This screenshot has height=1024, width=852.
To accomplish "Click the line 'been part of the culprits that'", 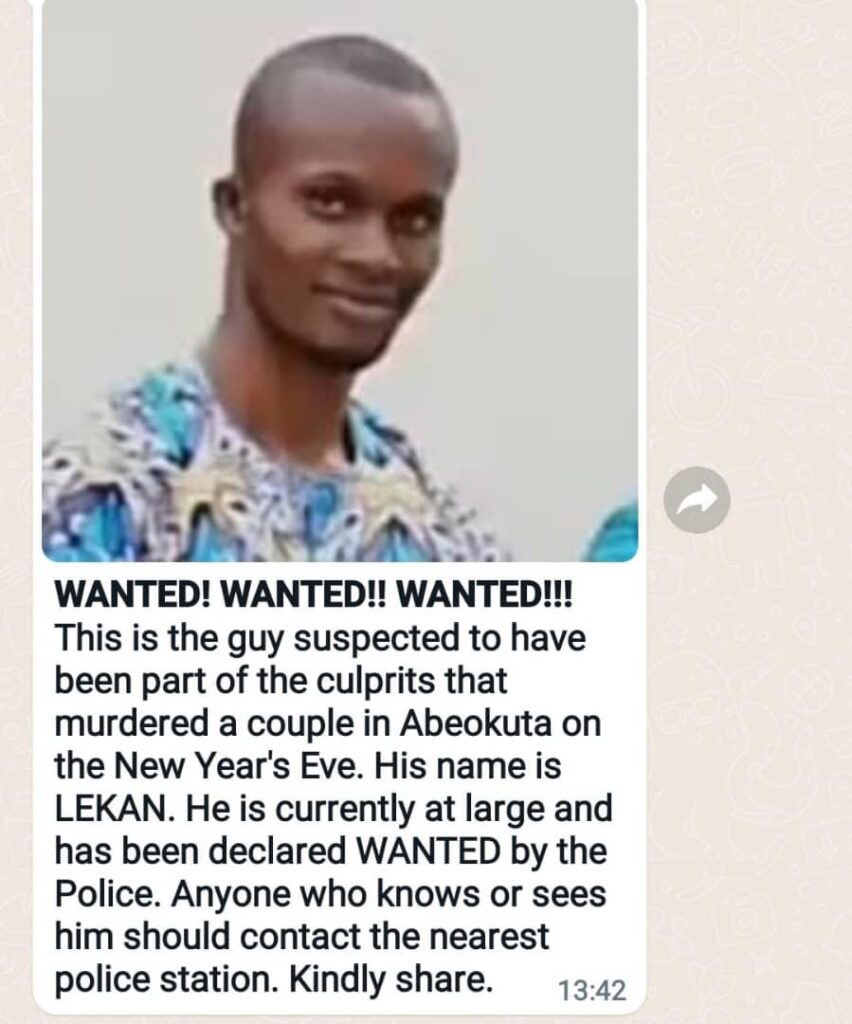I will click(281, 681).
